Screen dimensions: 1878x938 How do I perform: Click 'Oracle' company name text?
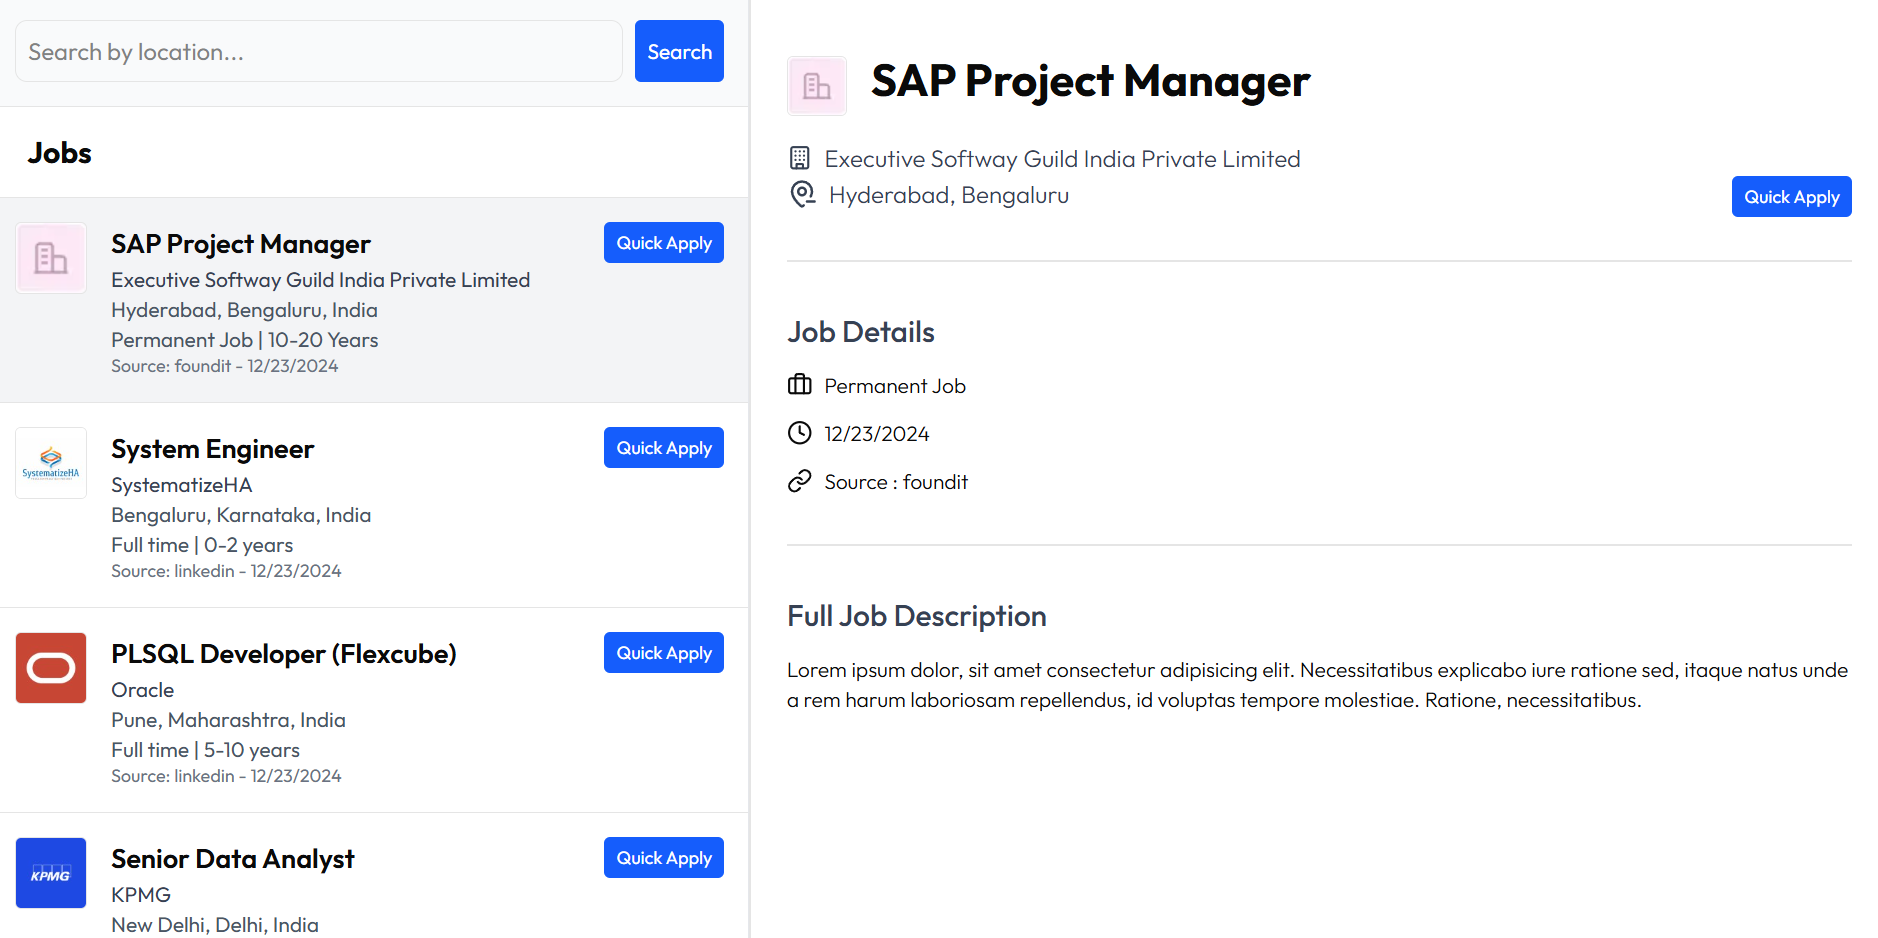(x=143, y=690)
